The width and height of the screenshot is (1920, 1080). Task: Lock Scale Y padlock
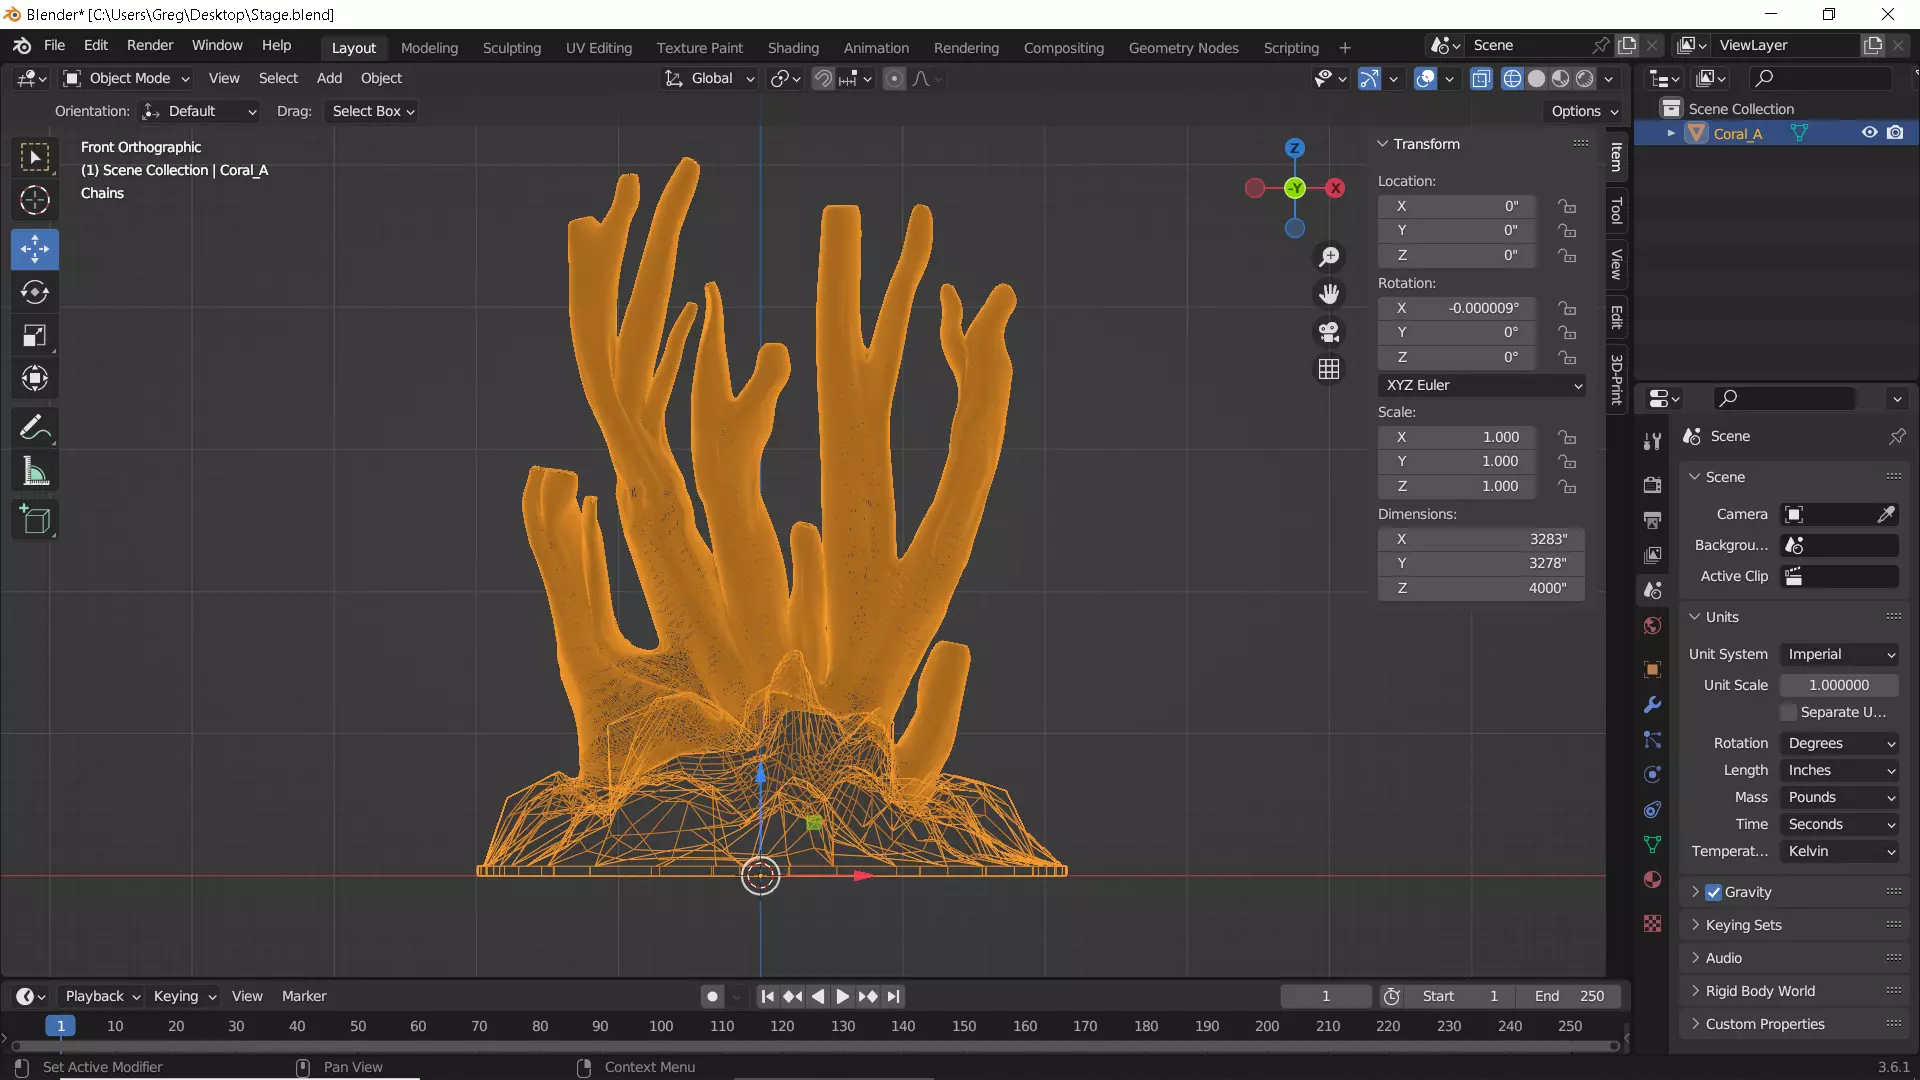point(1567,461)
